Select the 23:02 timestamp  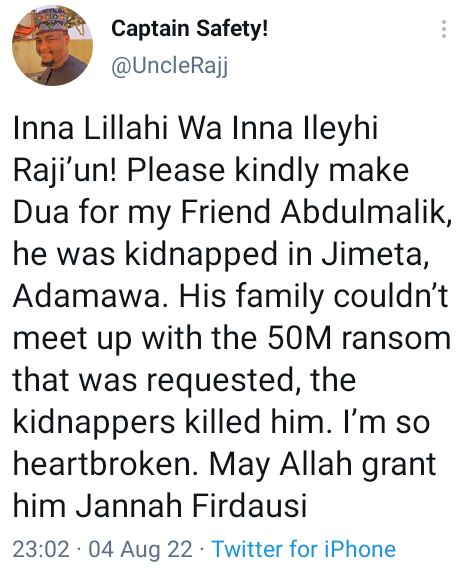[41, 550]
